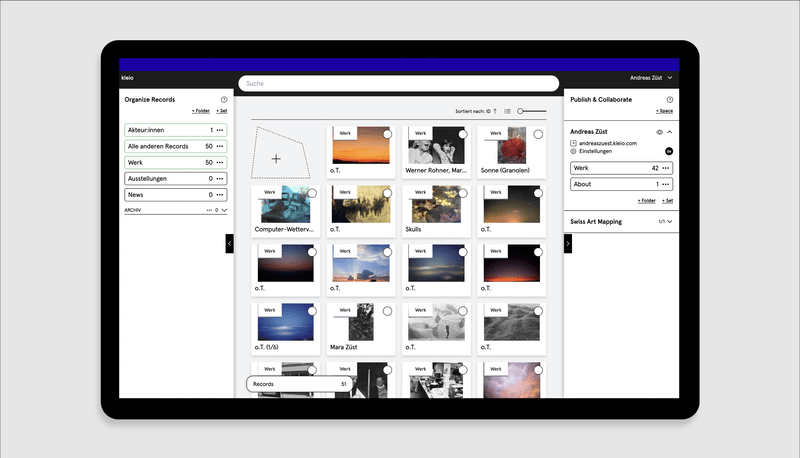Expand the Swiss Art Mapping section

coord(669,221)
